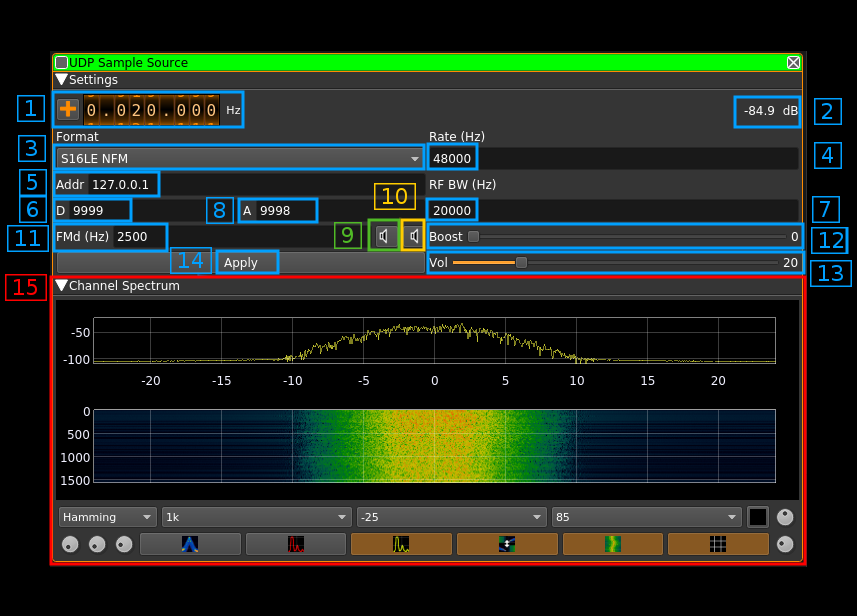Collapse the Settings section
Screen dimensions: 857x616
[x=62, y=79]
